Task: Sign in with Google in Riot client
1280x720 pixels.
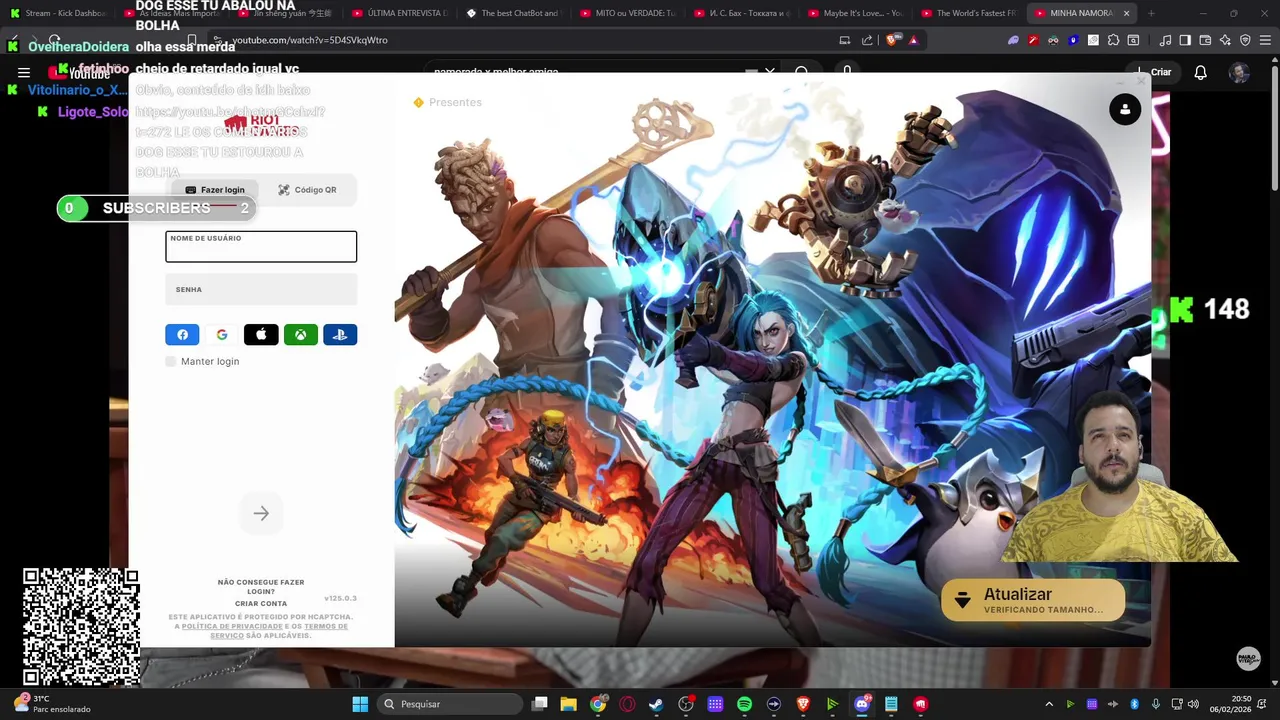Action: click(222, 335)
